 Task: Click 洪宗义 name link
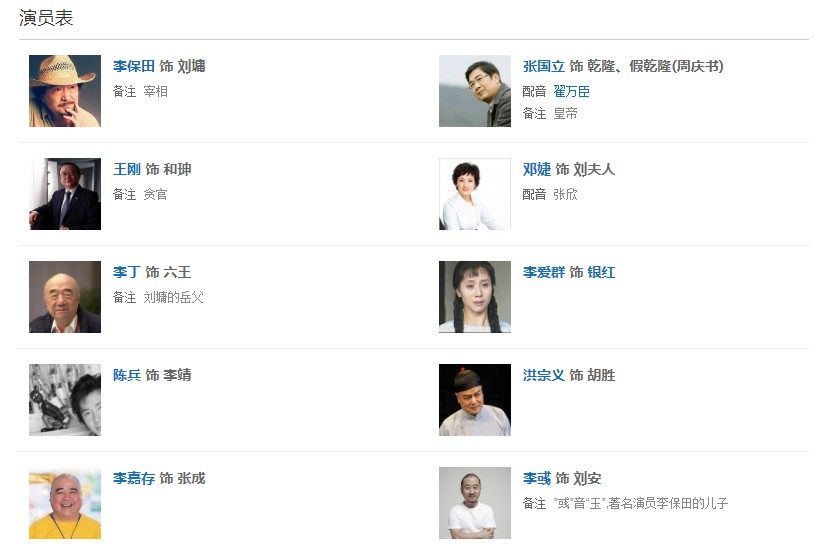[x=544, y=375]
